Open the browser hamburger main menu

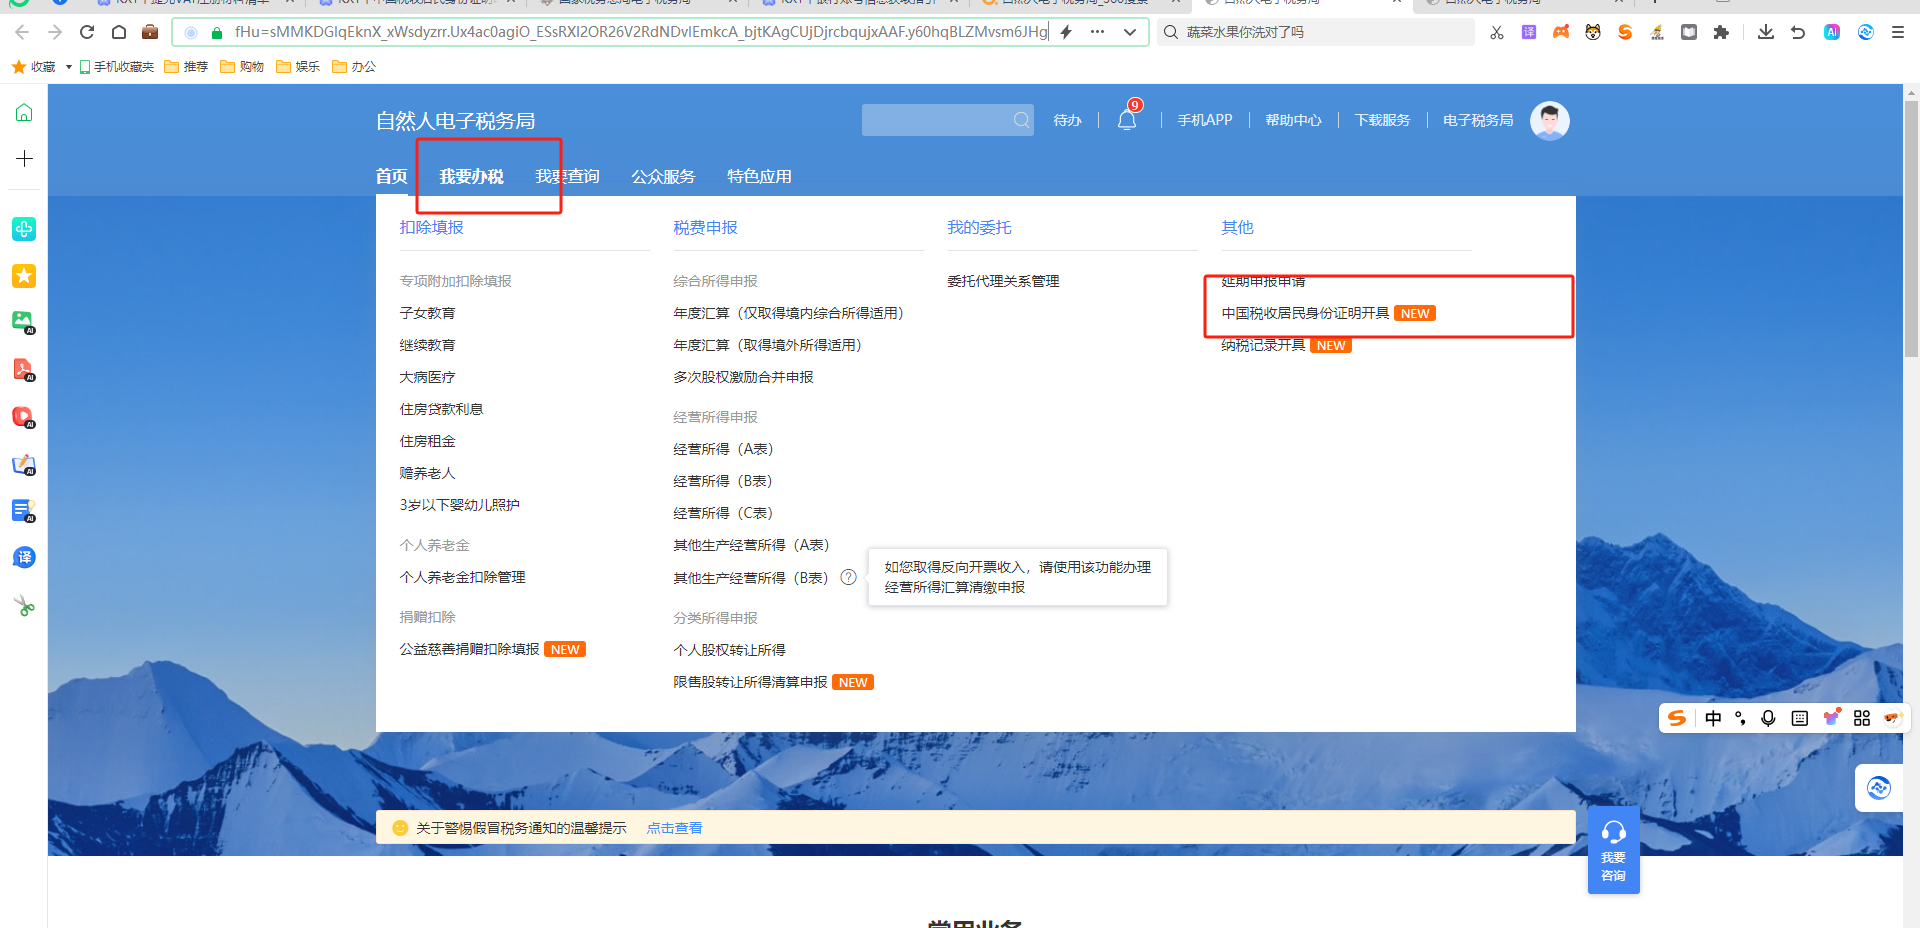(x=1897, y=32)
